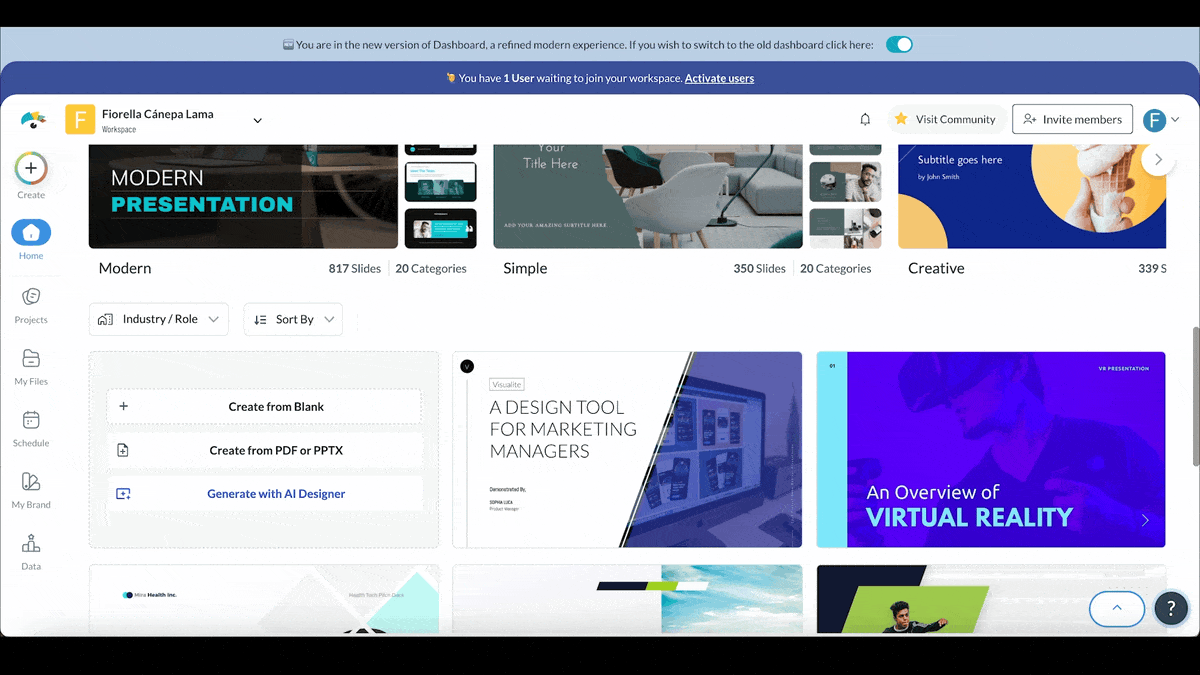Expand the Fiorella Cánepa Lama workspace switcher
Screen dimensions: 1200x675
tap(257, 120)
